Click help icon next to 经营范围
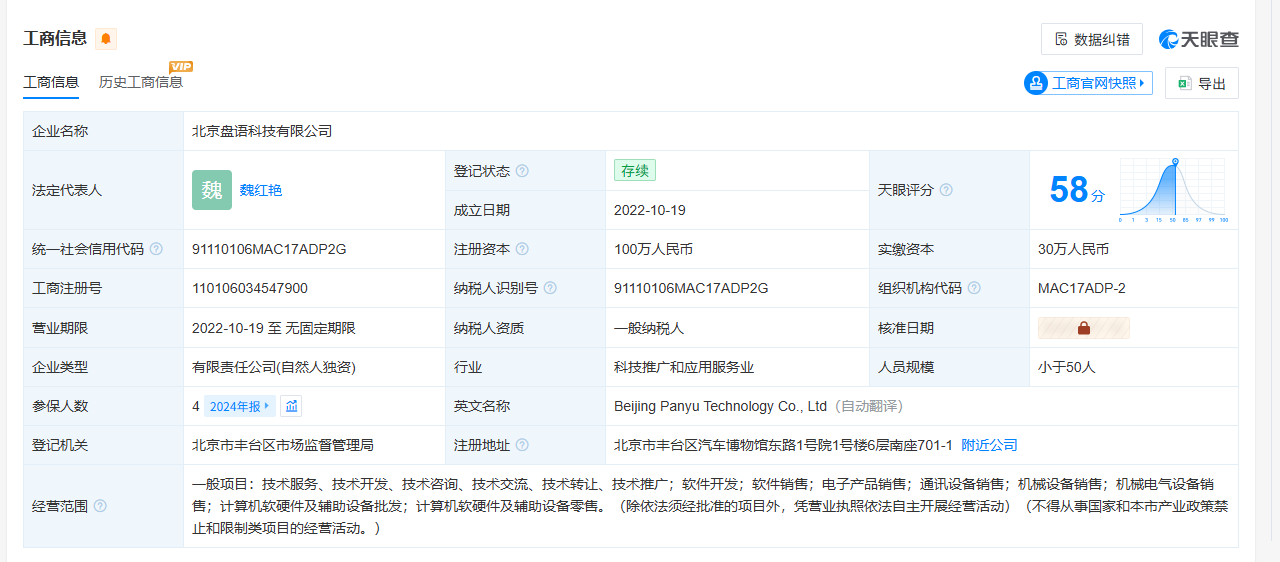This screenshot has width=1280, height=562. click(x=100, y=506)
